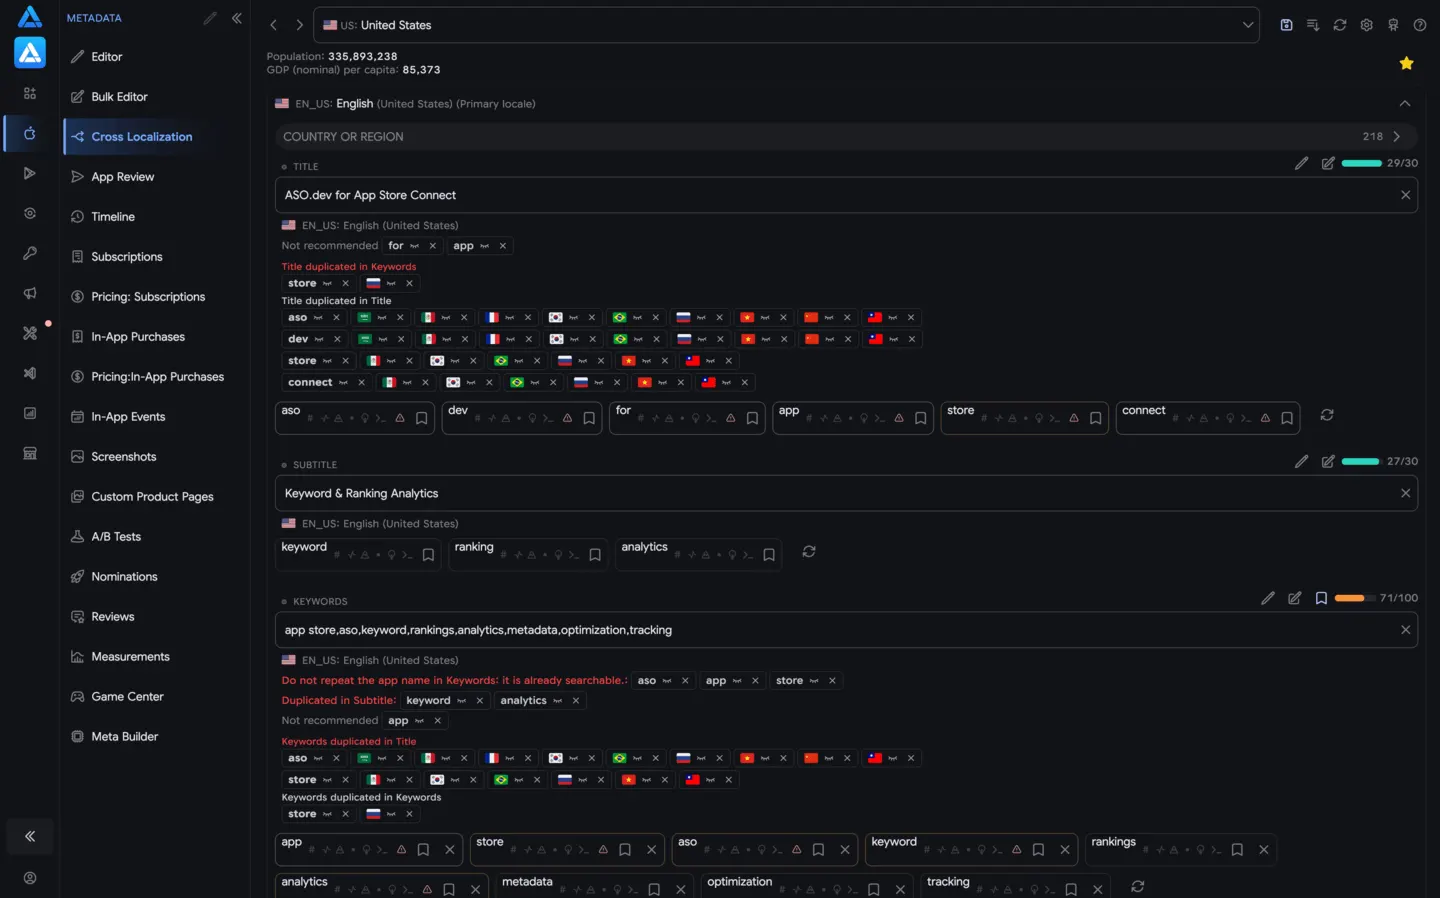Viewport: 1440px width, 898px height.
Task: Clear the keywords field with its X button
Action: tap(1405, 630)
